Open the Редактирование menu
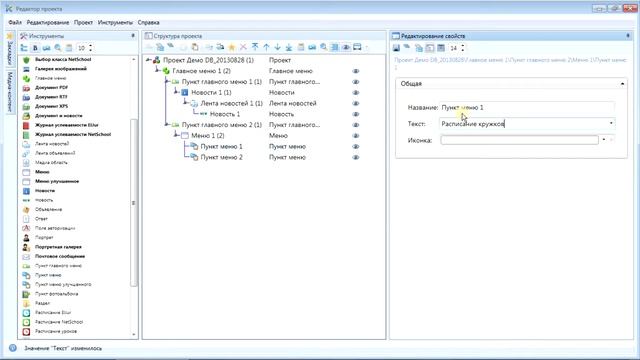The width and height of the screenshot is (640, 360). pos(48,22)
